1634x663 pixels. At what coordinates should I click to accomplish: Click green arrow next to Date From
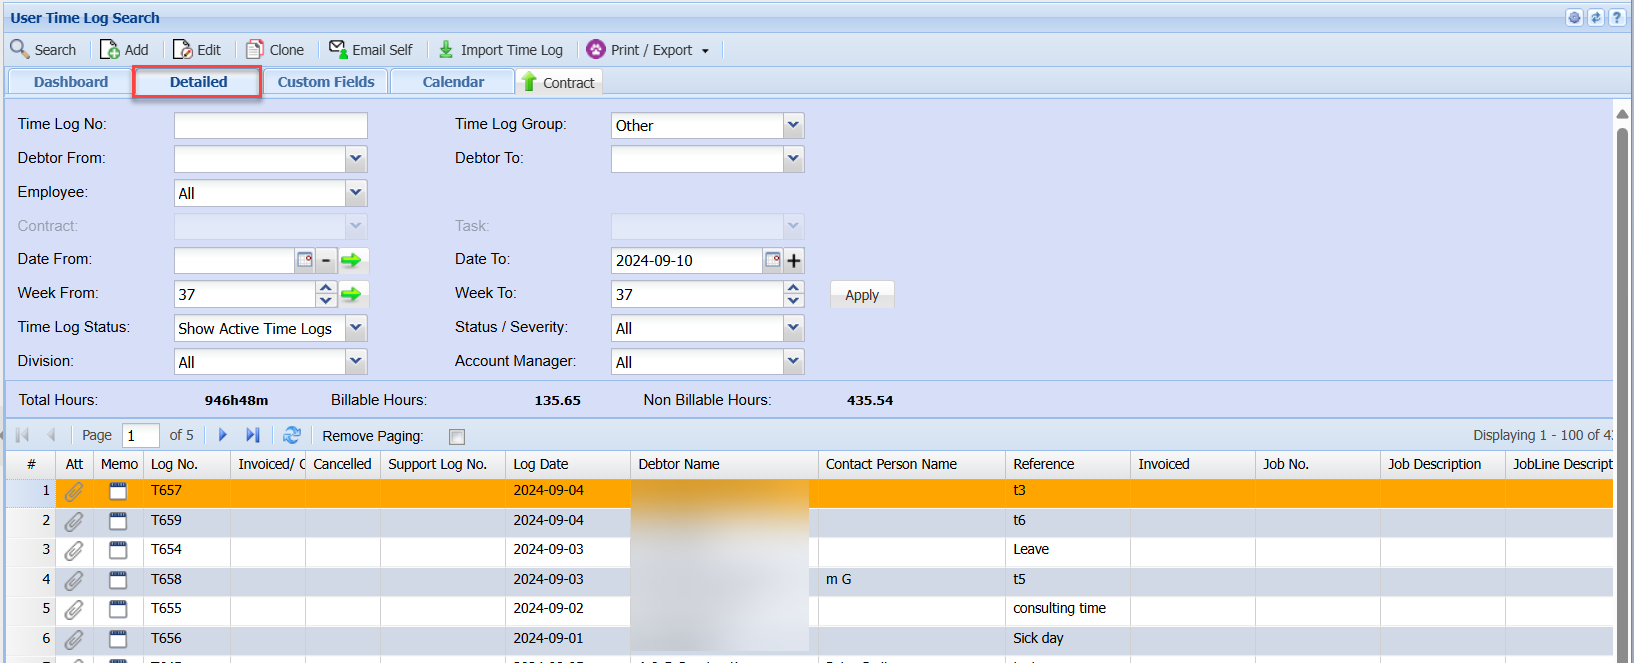click(351, 260)
